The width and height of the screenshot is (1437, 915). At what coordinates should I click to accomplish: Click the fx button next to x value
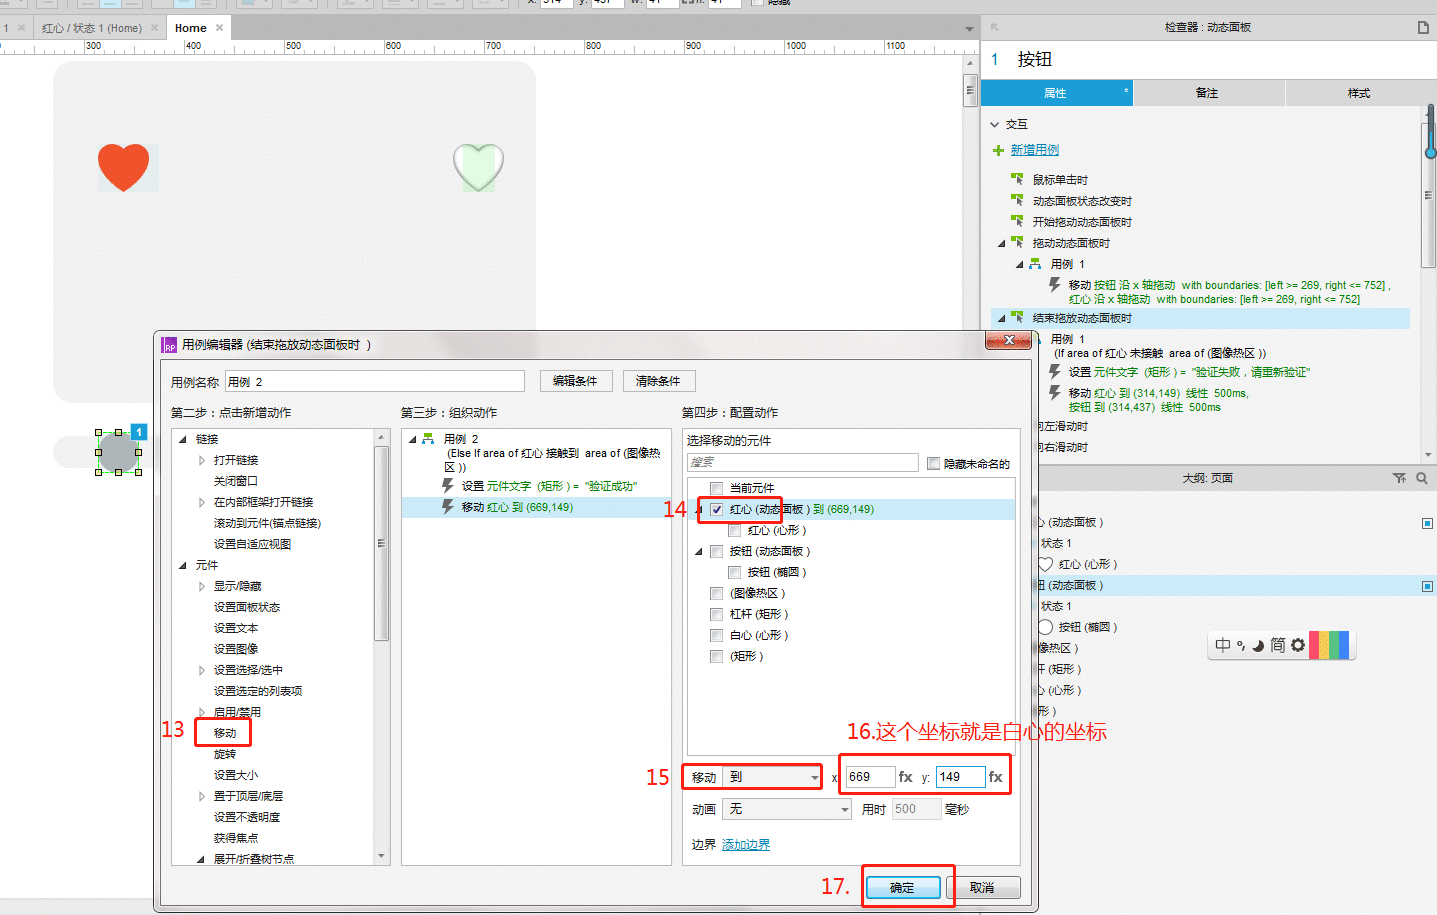pos(905,777)
